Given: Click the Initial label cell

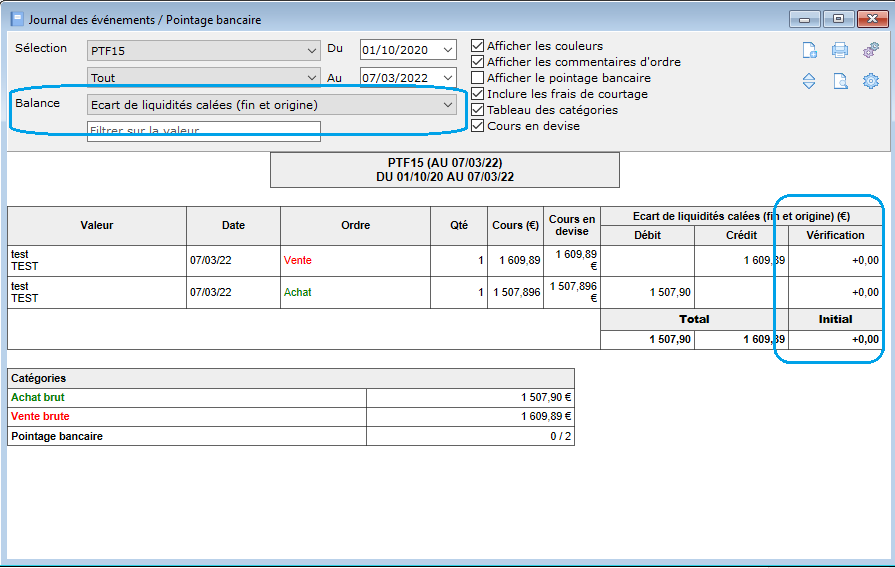Looking at the screenshot, I should [836, 320].
